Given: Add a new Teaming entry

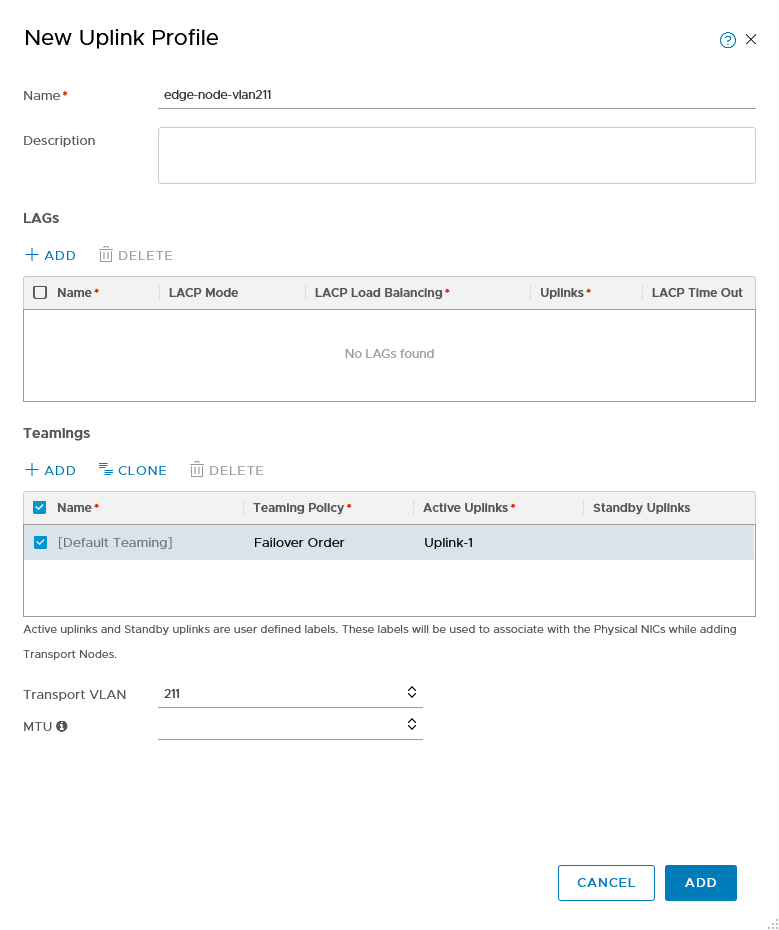Looking at the screenshot, I should click(50, 470).
